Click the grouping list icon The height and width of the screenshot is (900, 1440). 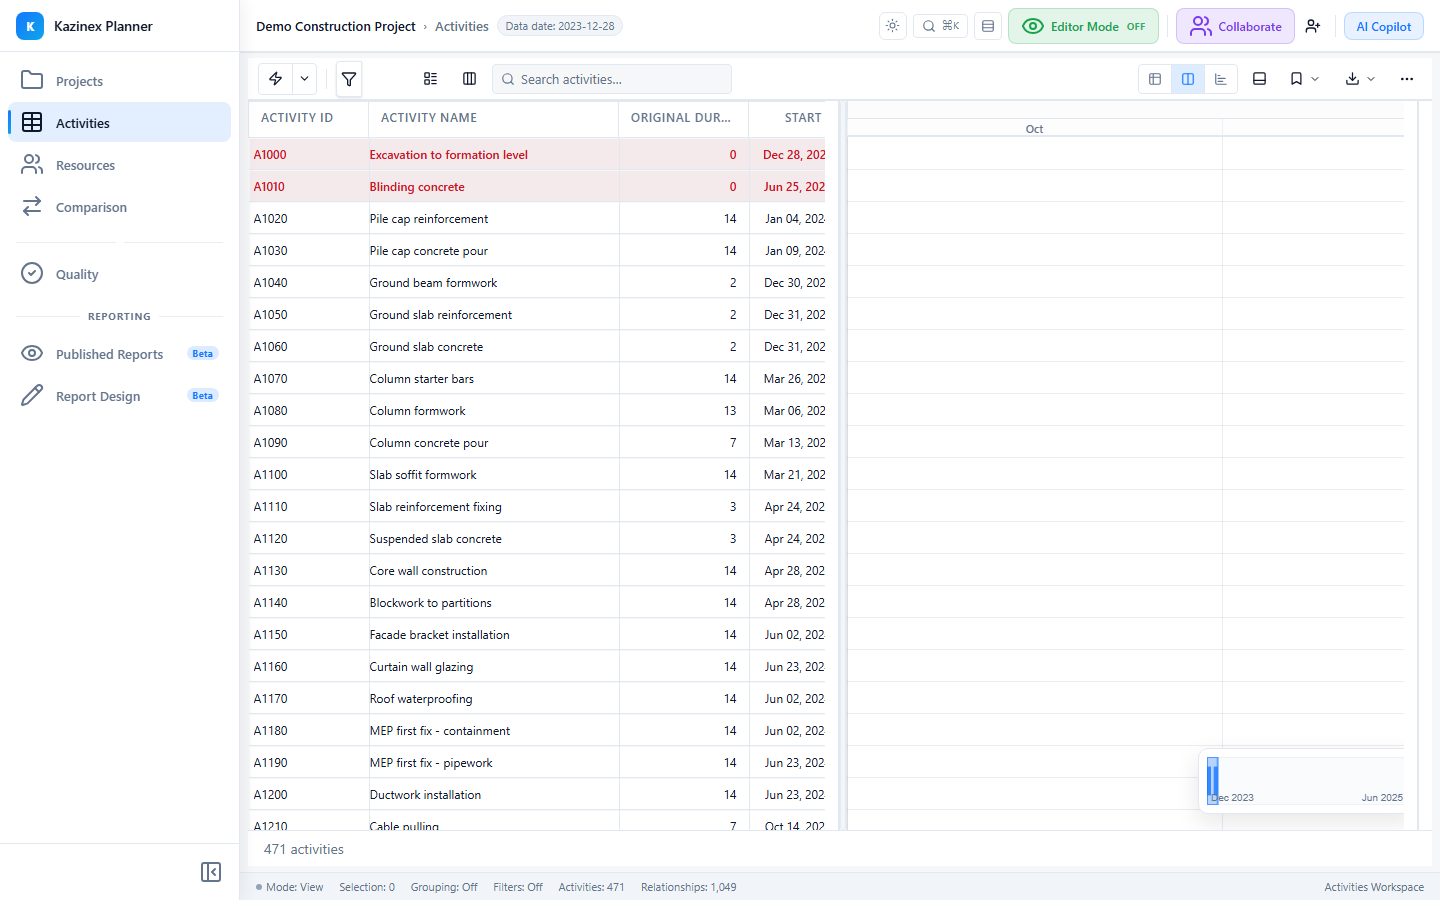[430, 79]
